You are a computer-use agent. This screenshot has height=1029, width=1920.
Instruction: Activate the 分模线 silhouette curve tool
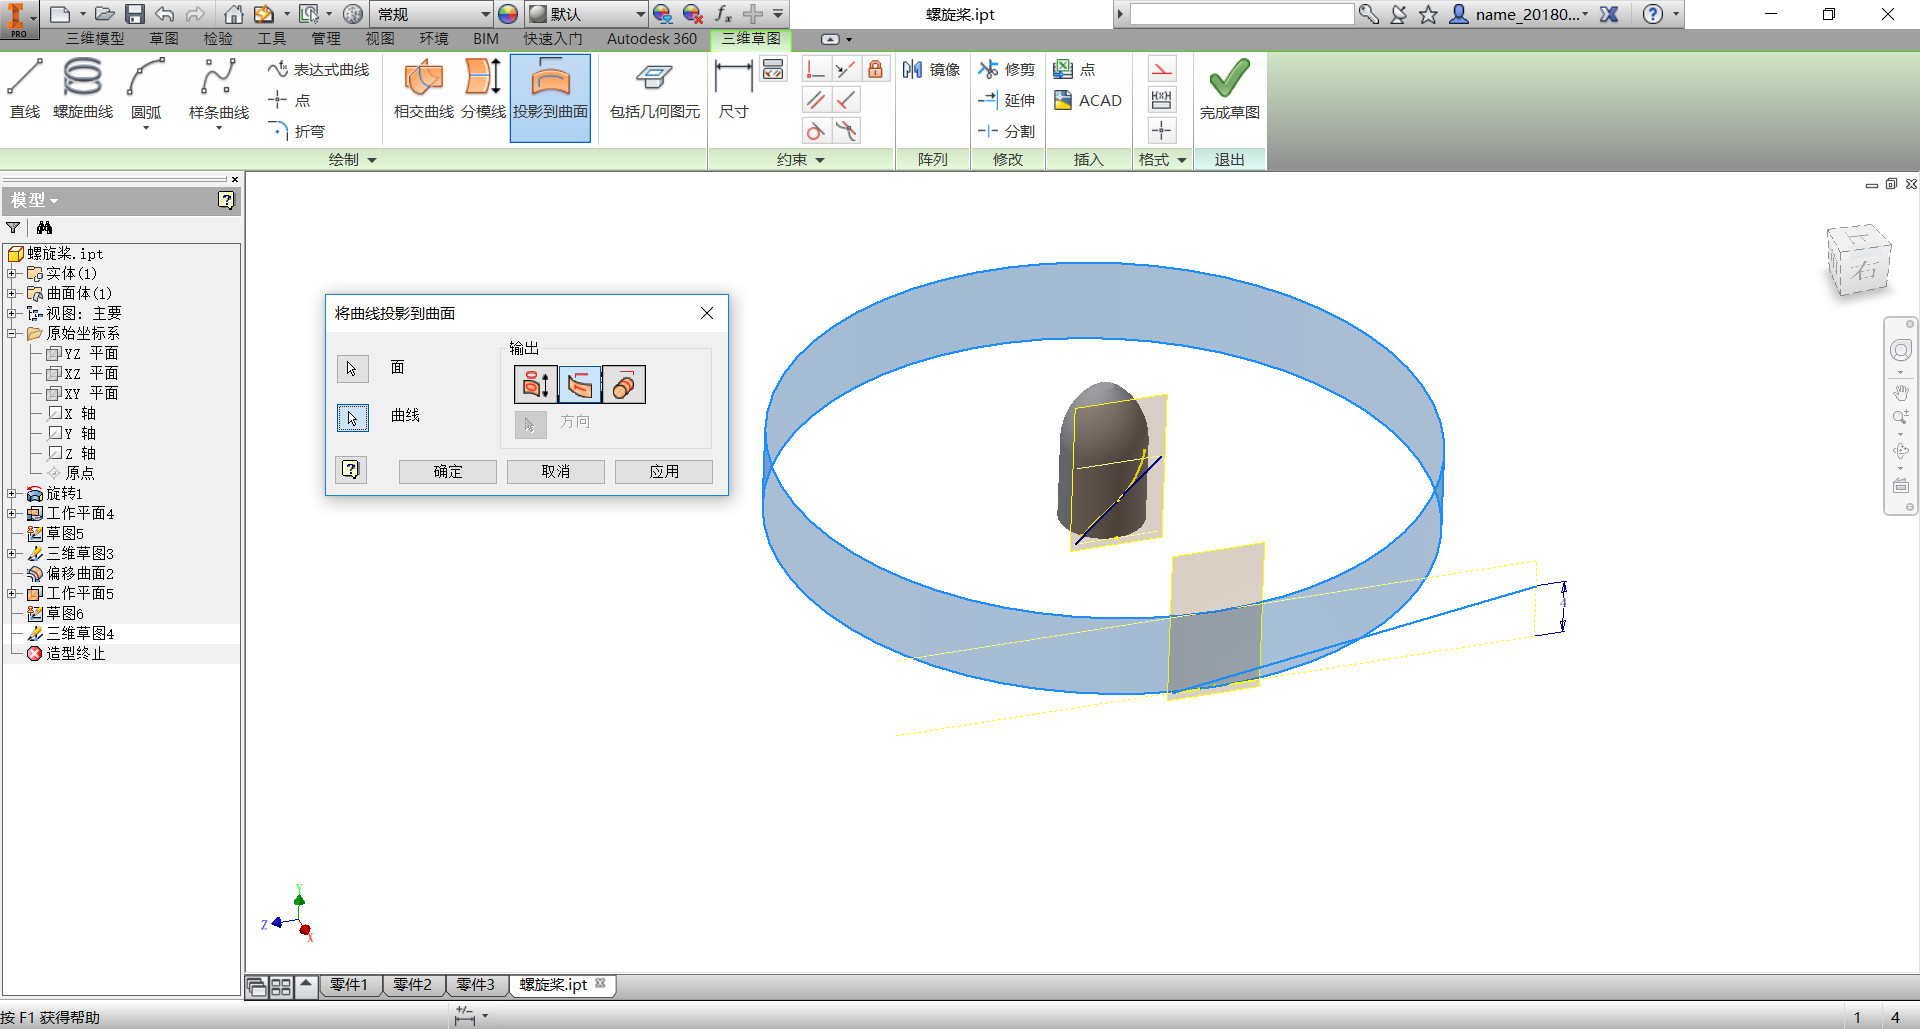point(483,88)
